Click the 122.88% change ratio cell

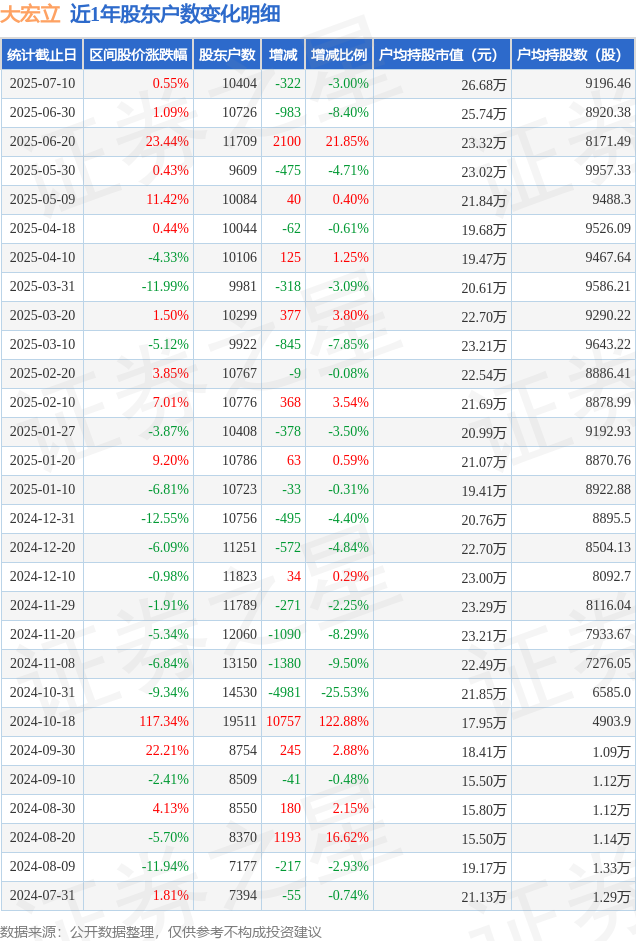coord(344,721)
